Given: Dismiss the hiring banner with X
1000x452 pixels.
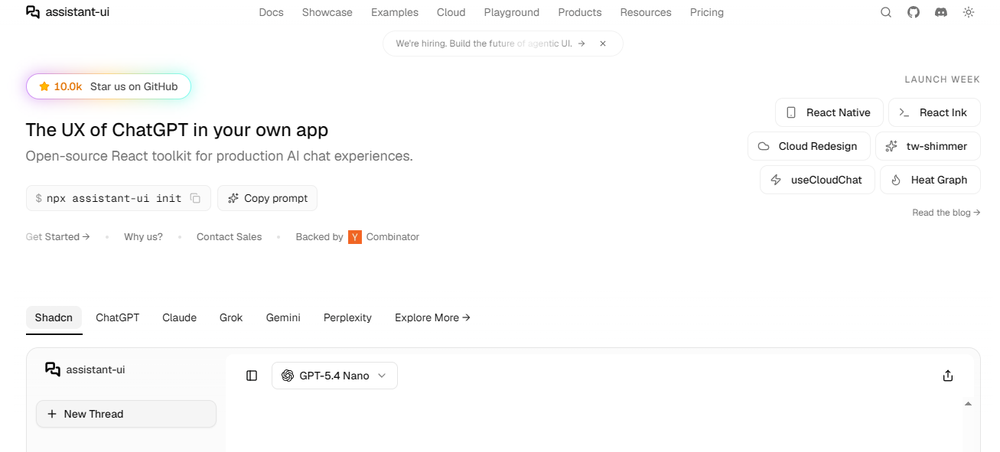Looking at the screenshot, I should click(603, 44).
